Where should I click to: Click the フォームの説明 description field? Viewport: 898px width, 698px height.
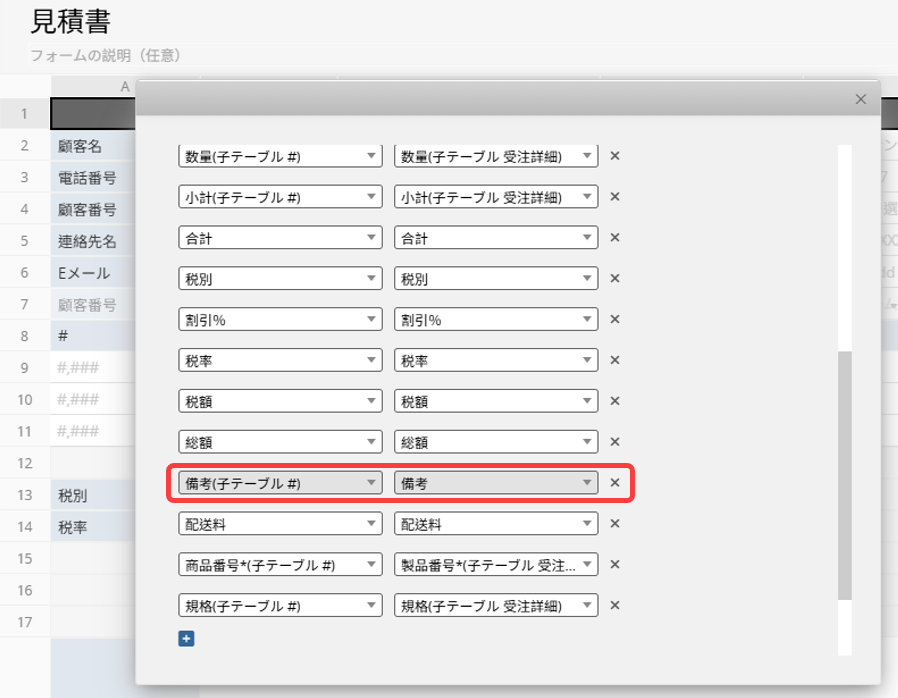point(106,54)
